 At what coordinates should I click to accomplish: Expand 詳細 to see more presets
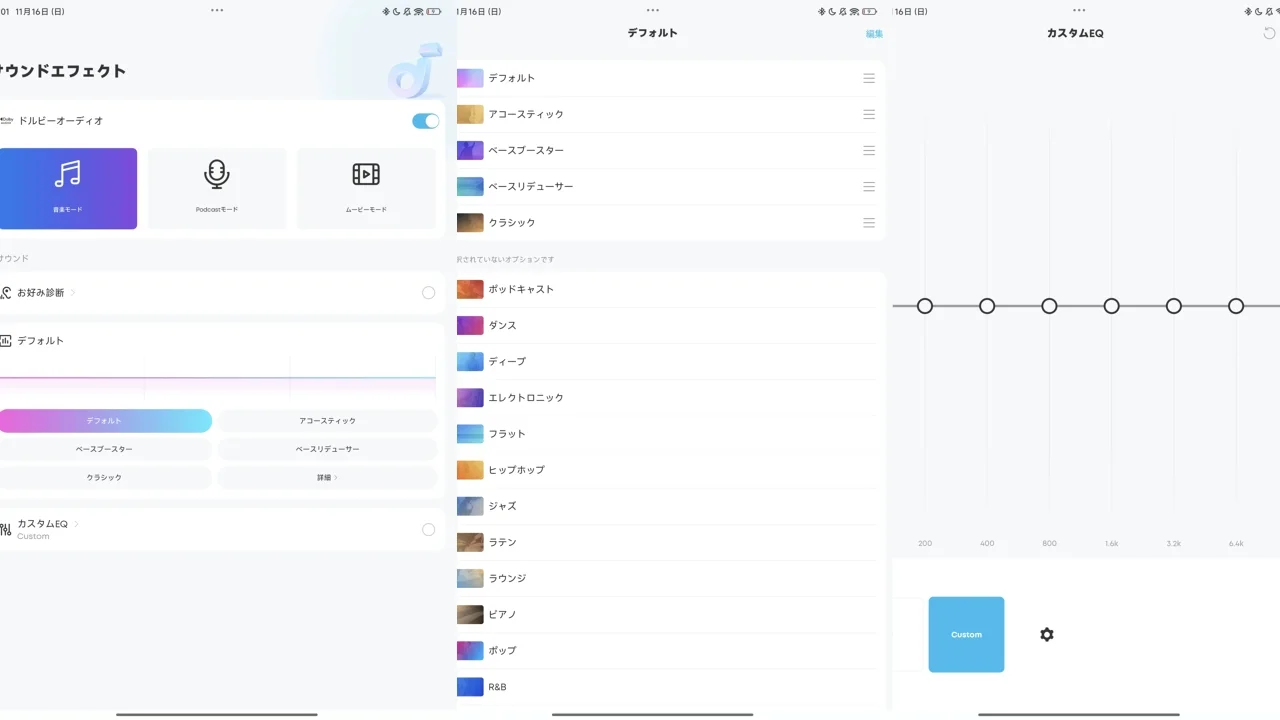tap(326, 477)
